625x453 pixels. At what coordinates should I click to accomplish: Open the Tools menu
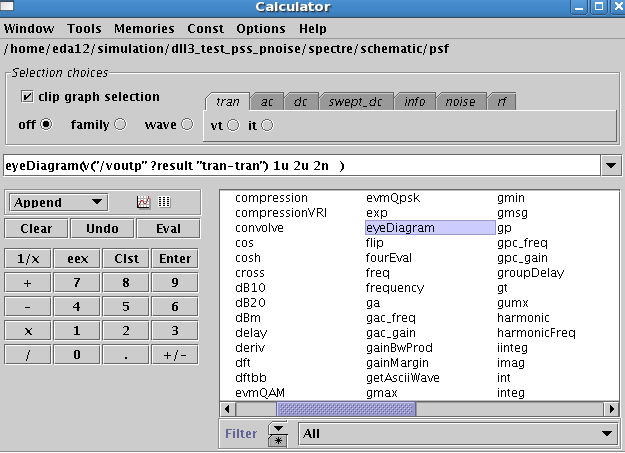[x=84, y=29]
